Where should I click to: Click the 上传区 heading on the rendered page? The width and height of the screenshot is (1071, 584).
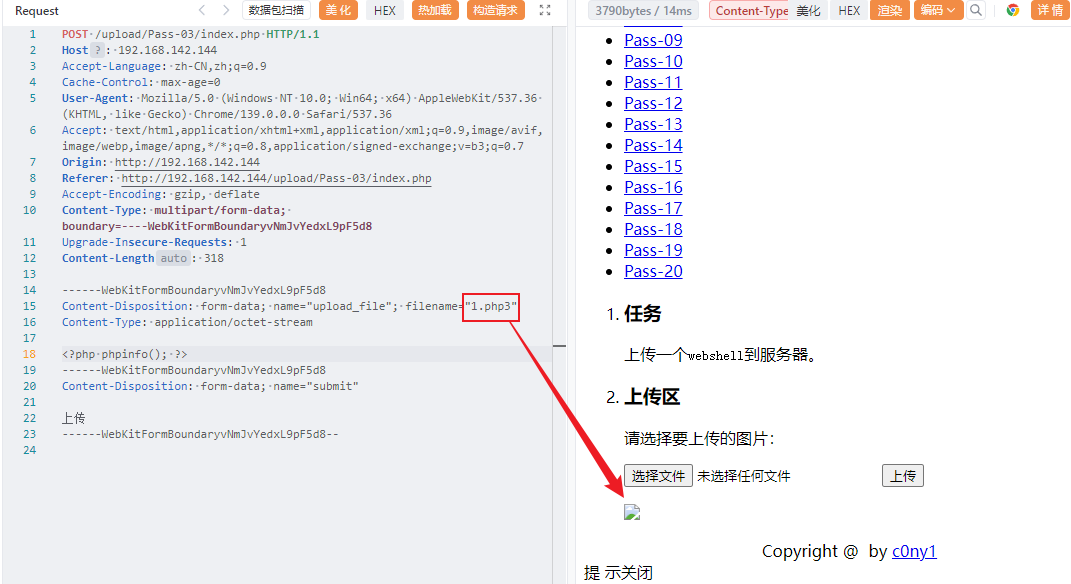(x=652, y=397)
